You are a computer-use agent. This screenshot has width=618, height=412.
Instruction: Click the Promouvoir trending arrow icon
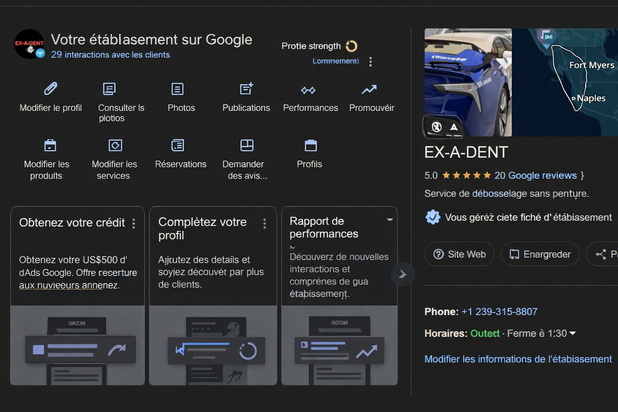pyautogui.click(x=370, y=89)
